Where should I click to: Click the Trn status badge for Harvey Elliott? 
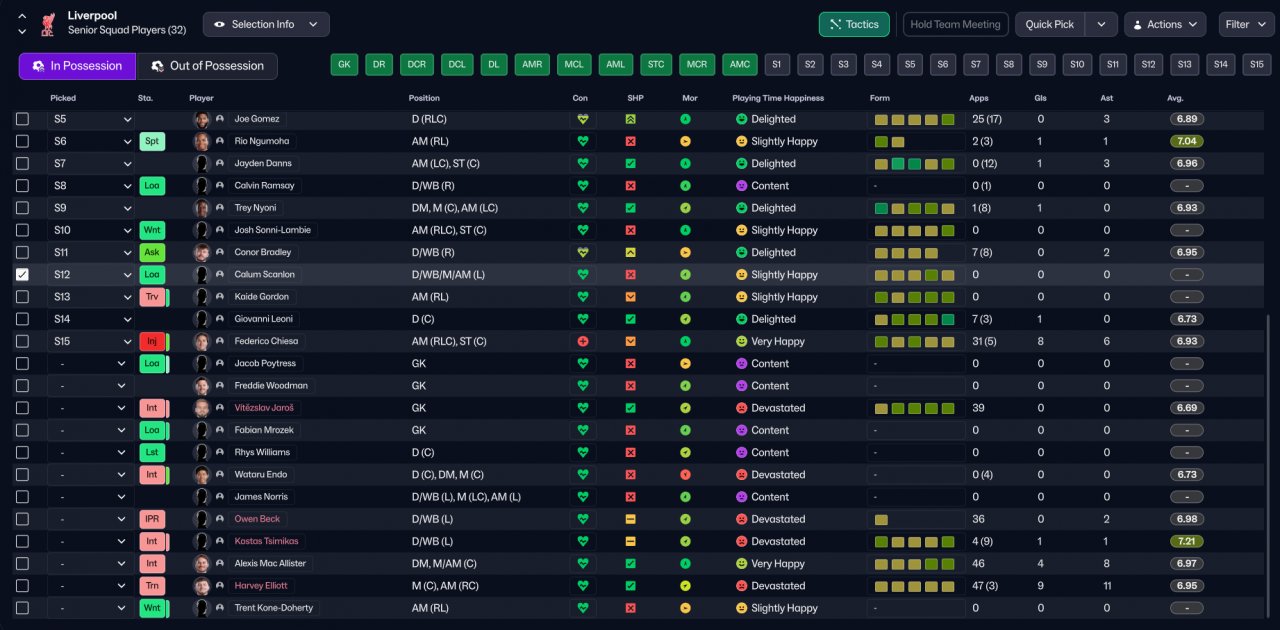pyautogui.click(x=152, y=586)
